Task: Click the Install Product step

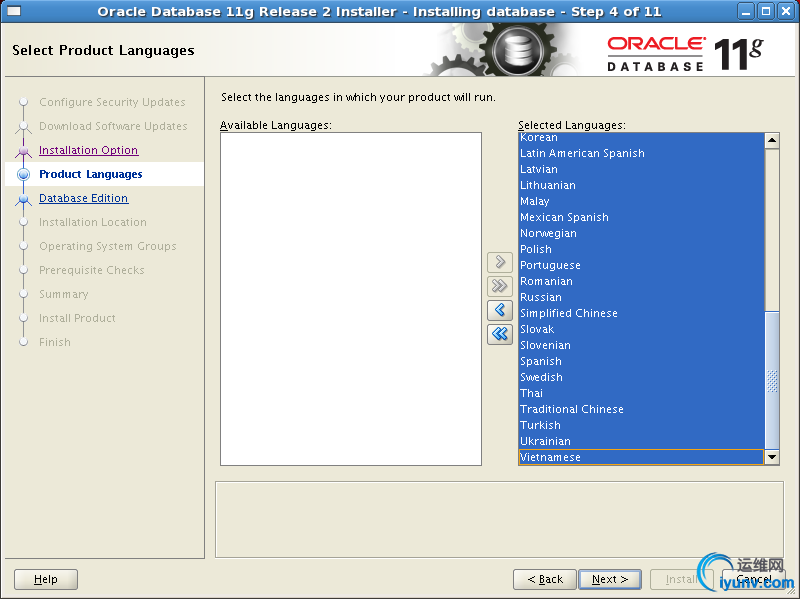Action: 78,318
